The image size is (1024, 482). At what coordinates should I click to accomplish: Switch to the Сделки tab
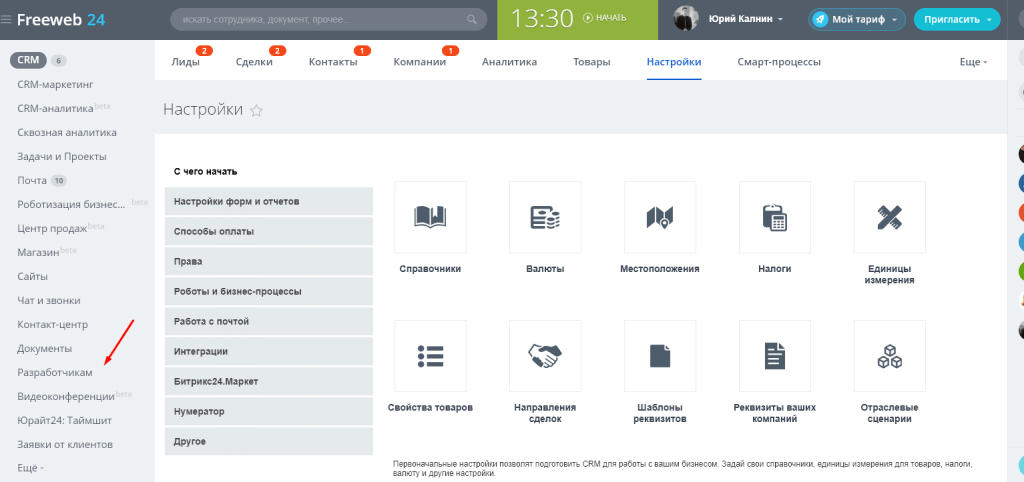pos(254,62)
